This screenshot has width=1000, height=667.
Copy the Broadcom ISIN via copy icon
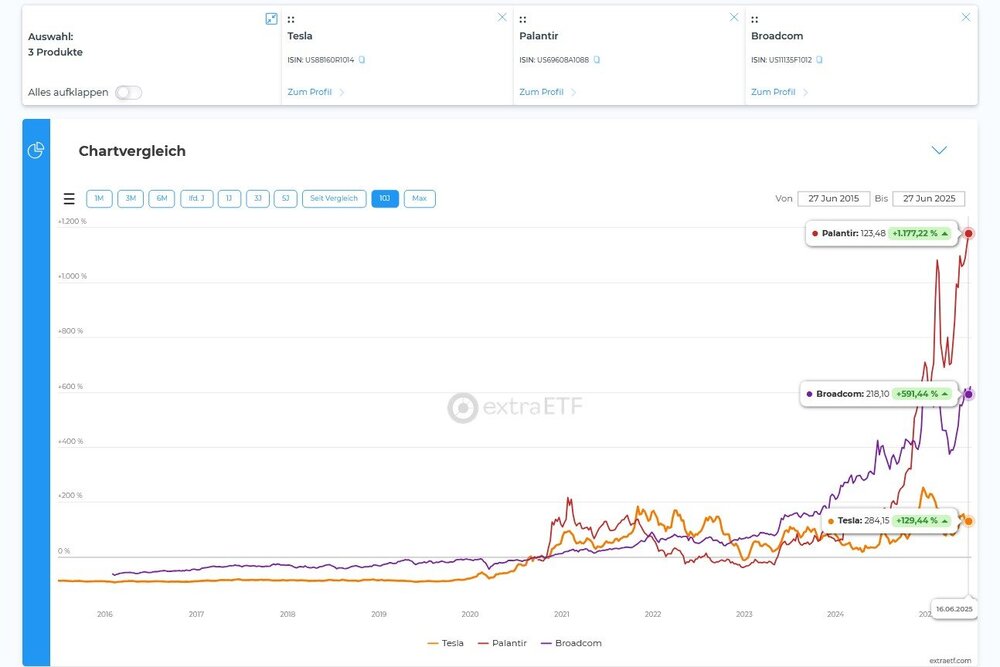click(819, 60)
